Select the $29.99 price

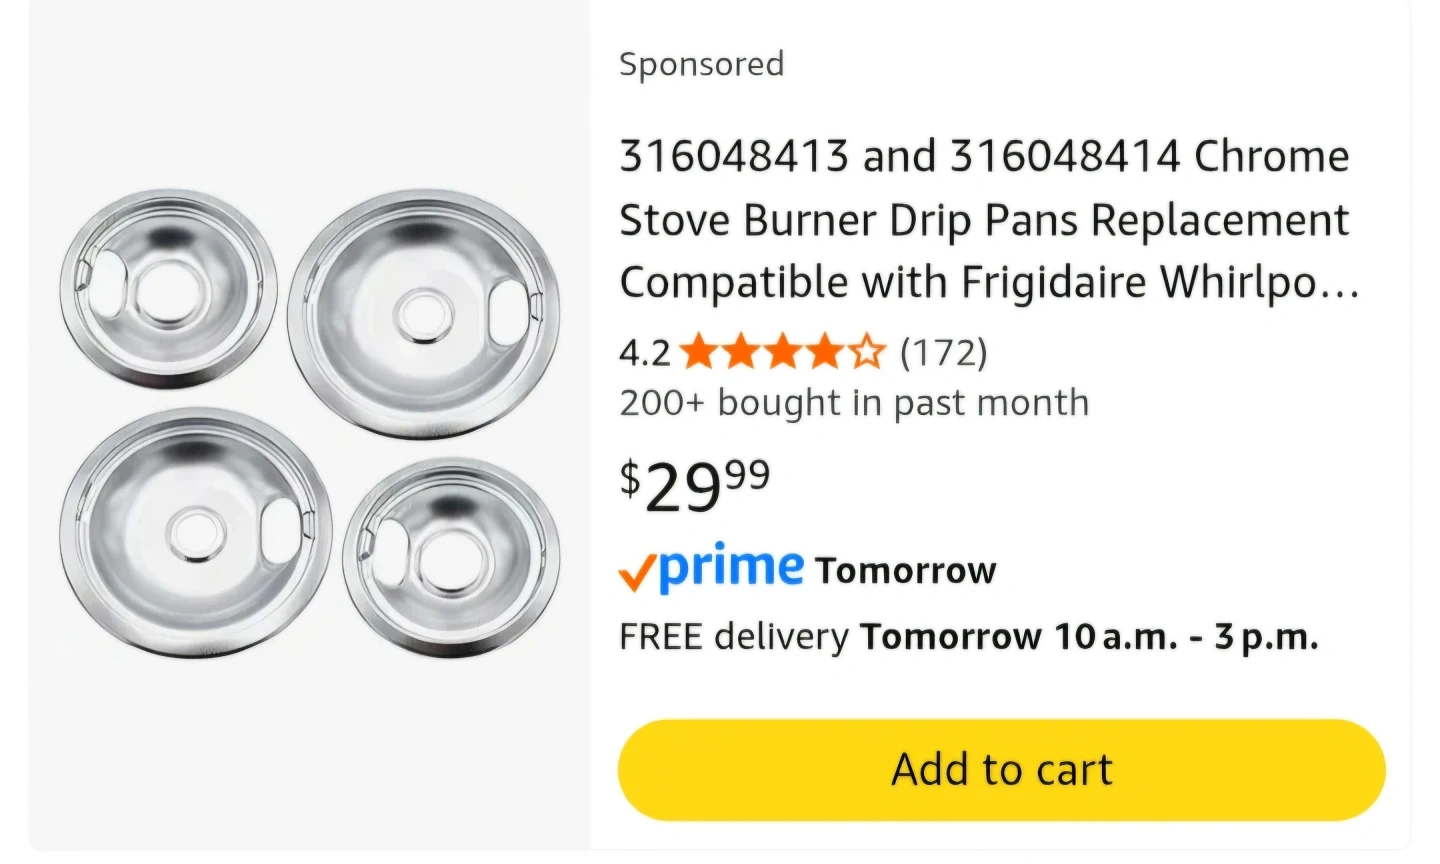click(695, 486)
